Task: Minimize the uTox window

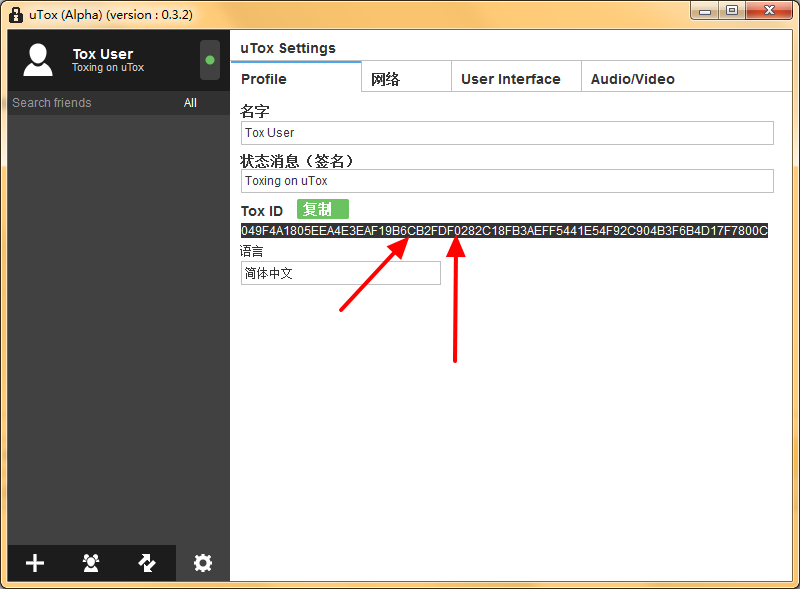Action: coord(705,10)
